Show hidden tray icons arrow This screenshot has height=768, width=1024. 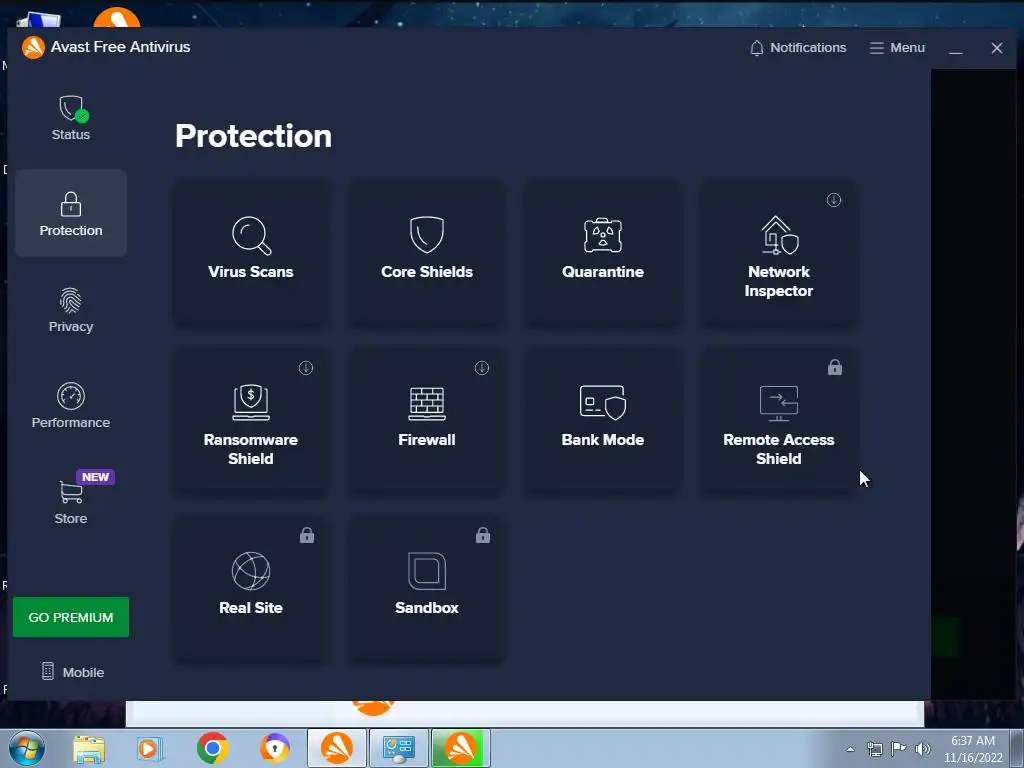[x=850, y=749]
